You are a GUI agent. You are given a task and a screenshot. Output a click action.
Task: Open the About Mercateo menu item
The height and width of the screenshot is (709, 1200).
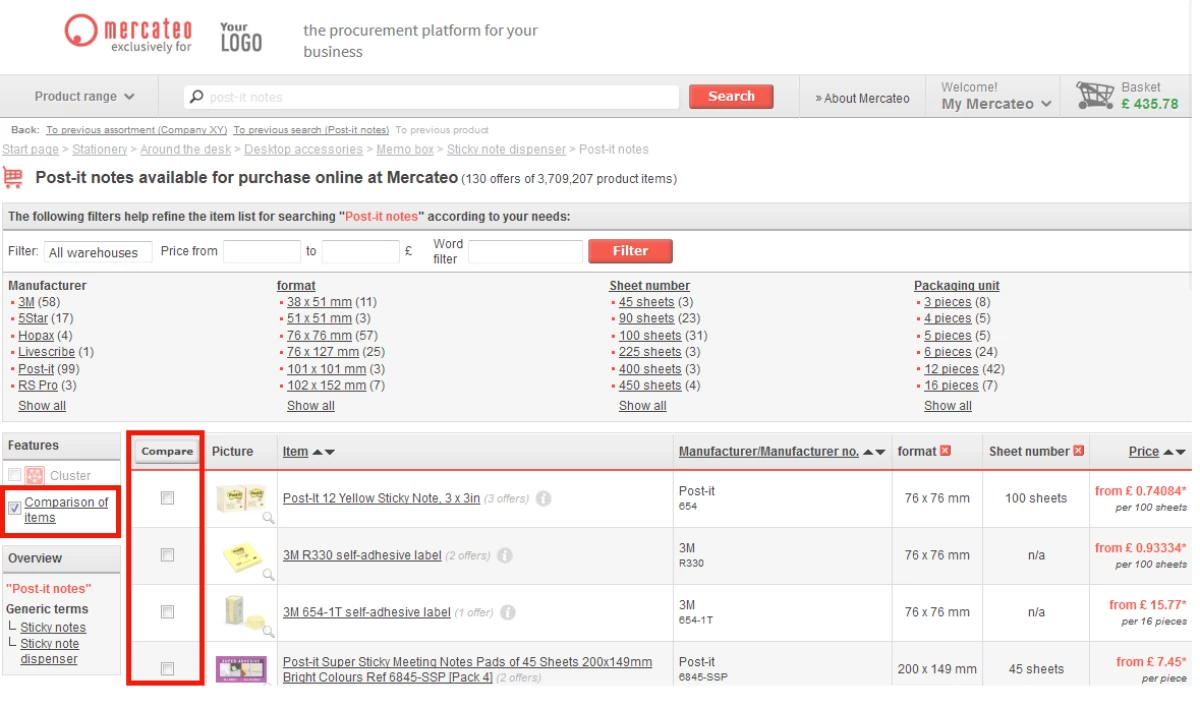[x=862, y=98]
